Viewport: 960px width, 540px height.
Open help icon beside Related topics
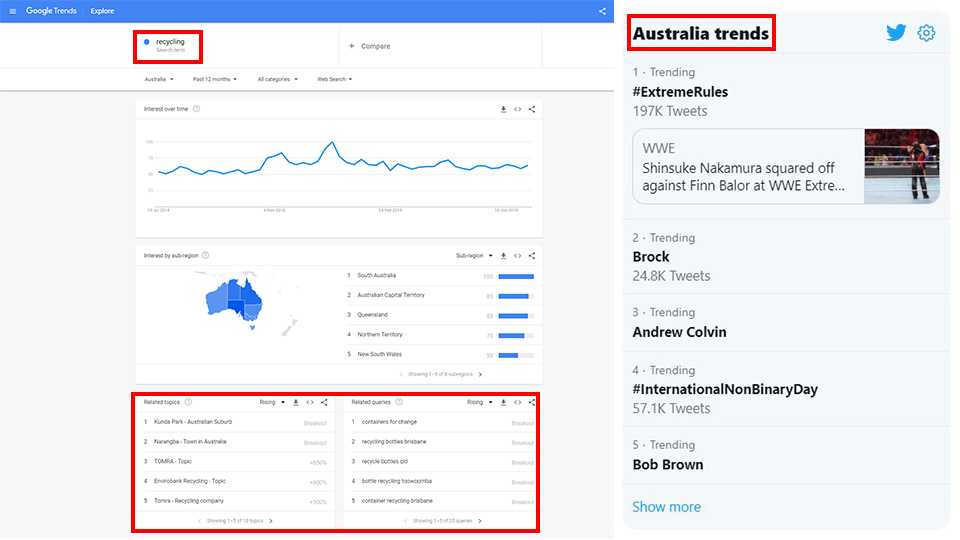tap(189, 402)
